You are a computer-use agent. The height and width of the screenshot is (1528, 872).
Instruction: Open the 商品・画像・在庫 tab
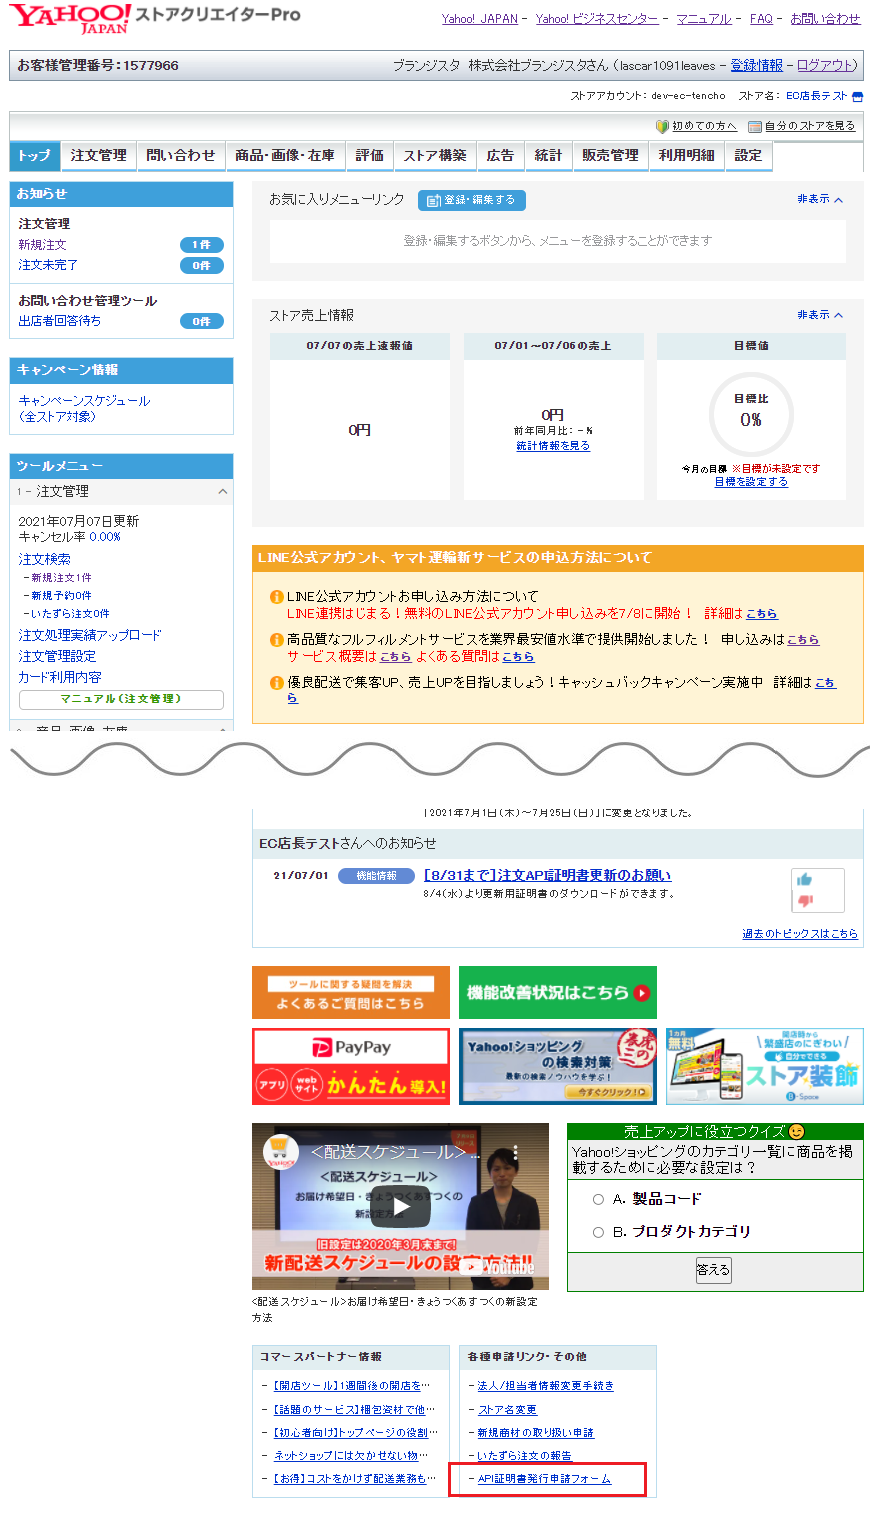pyautogui.click(x=285, y=156)
